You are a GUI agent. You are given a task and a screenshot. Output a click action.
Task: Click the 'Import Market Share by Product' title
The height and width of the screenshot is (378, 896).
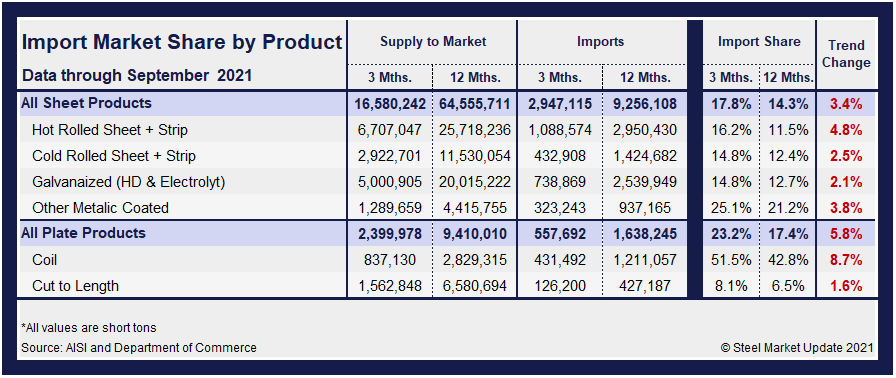coord(182,42)
